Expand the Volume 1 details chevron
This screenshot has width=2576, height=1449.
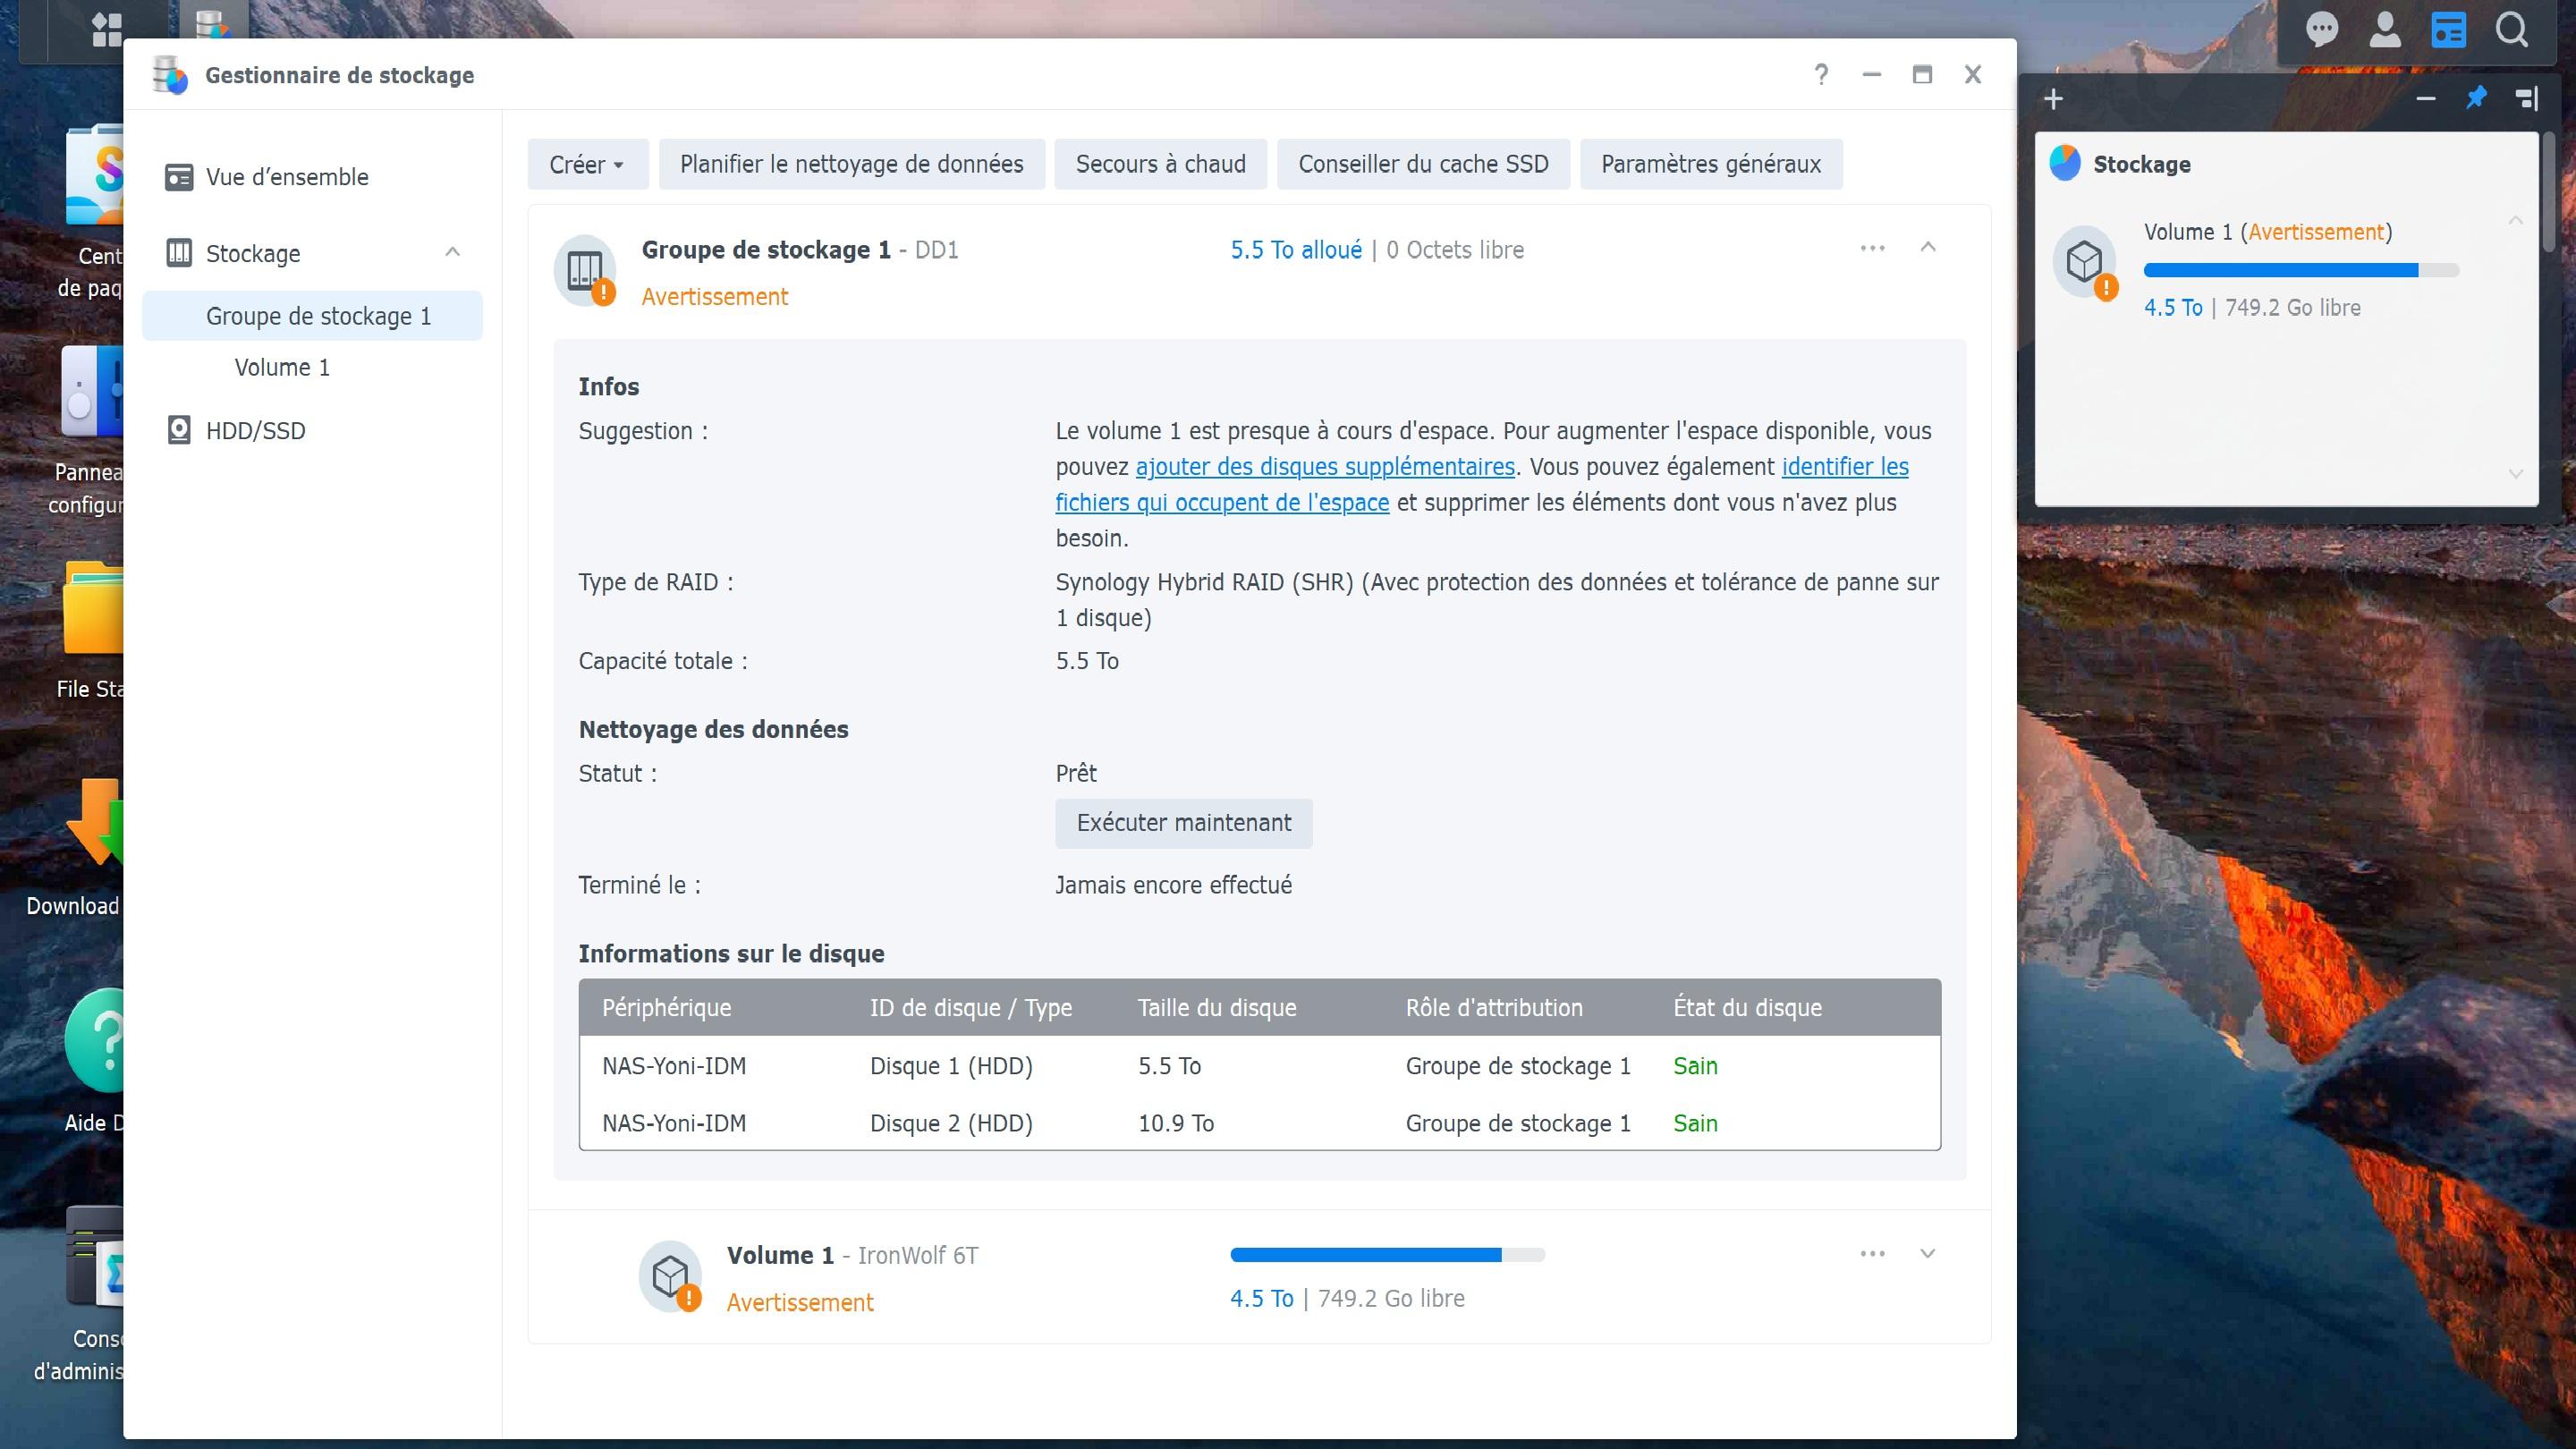[1928, 1254]
